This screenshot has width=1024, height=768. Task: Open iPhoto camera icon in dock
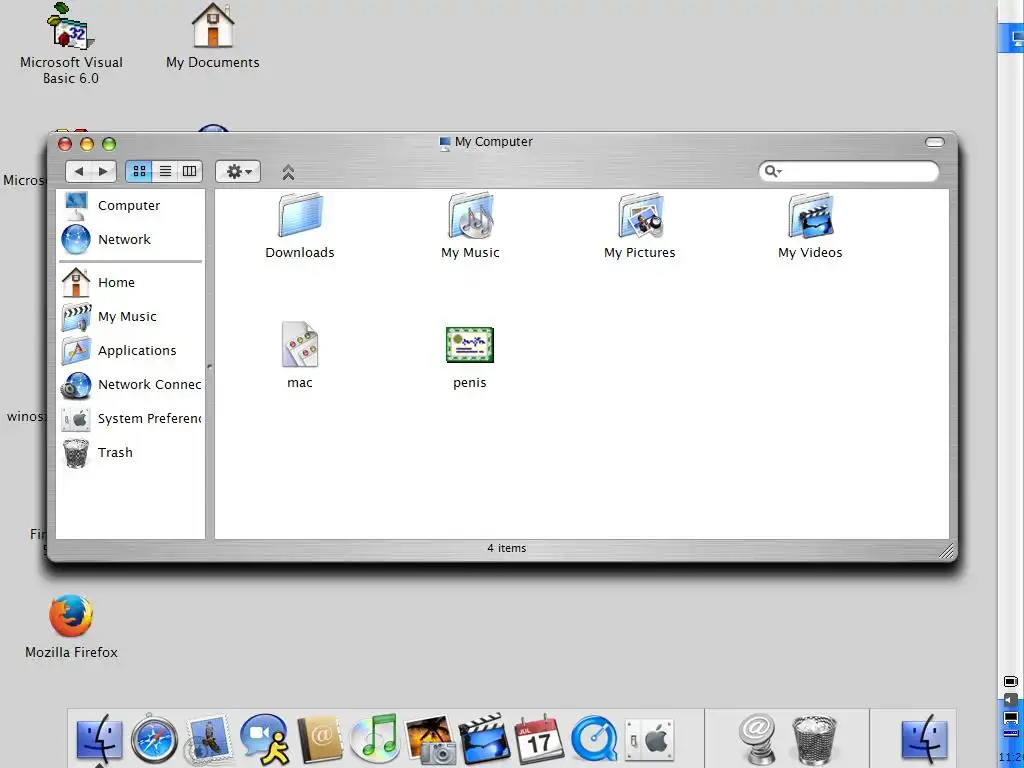(429, 740)
